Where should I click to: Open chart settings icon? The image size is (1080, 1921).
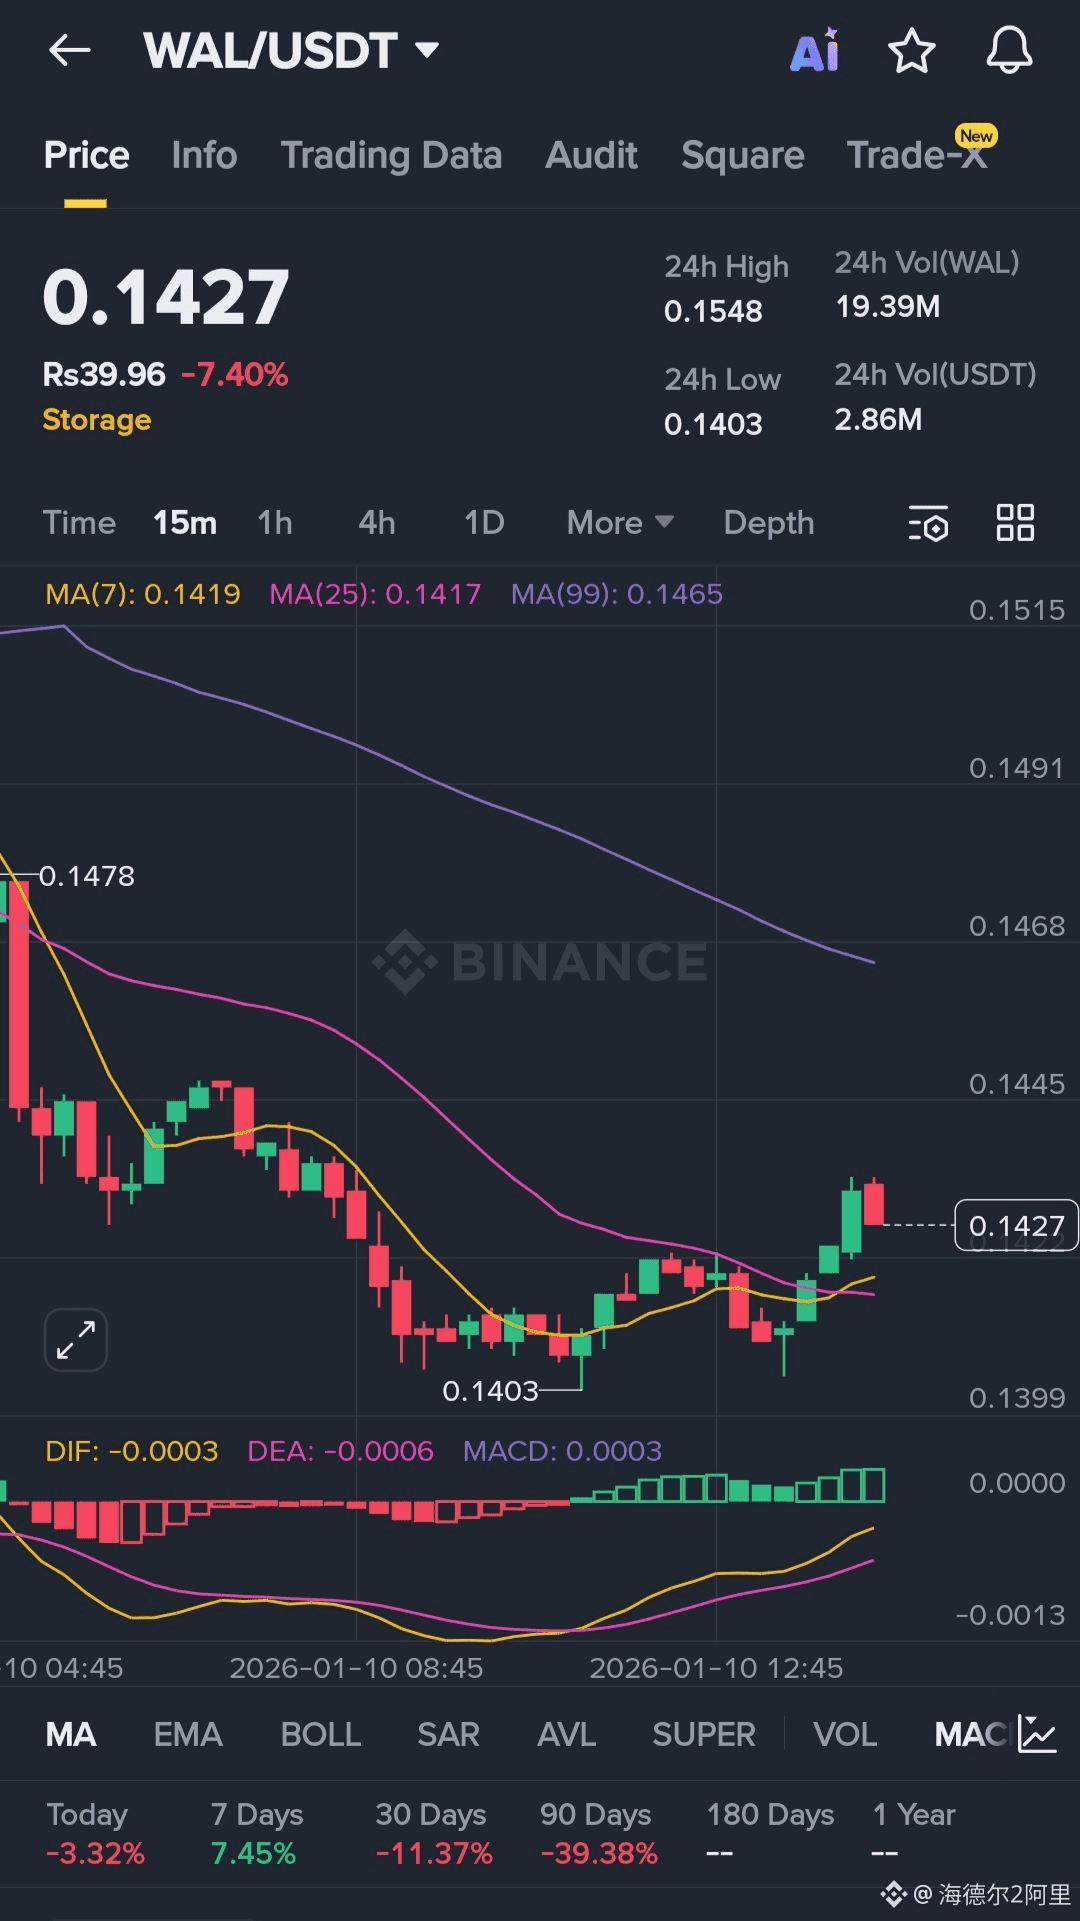[928, 523]
